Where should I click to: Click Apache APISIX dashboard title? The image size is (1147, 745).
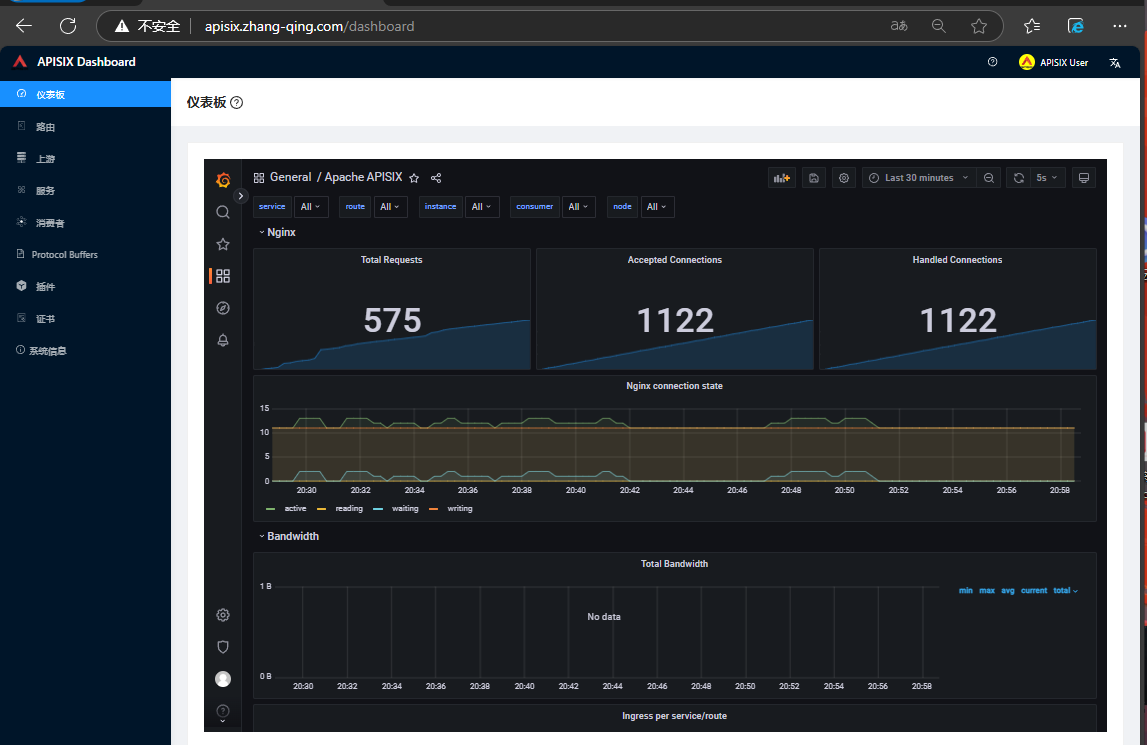click(x=363, y=177)
